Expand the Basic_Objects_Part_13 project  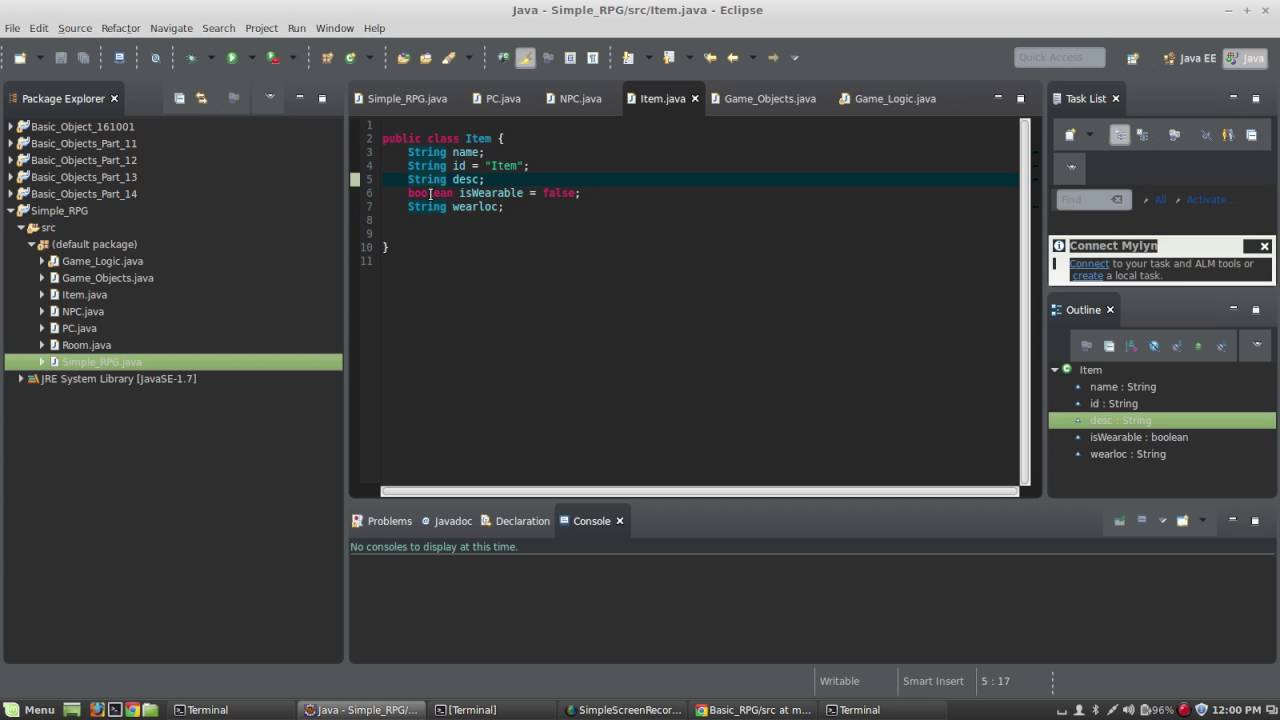pos(11,177)
